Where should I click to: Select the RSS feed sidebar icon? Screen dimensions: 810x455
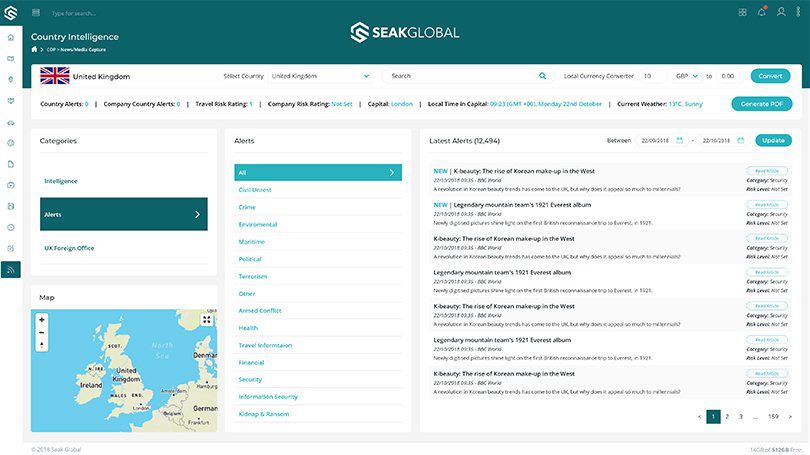point(11,269)
